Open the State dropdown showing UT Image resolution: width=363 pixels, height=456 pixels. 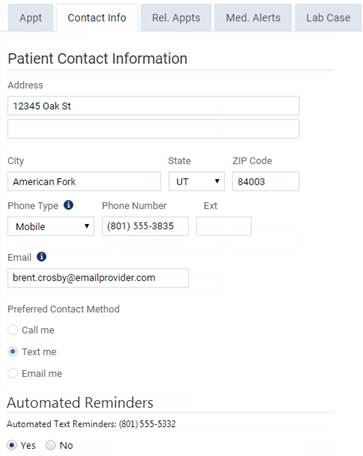pos(196,181)
